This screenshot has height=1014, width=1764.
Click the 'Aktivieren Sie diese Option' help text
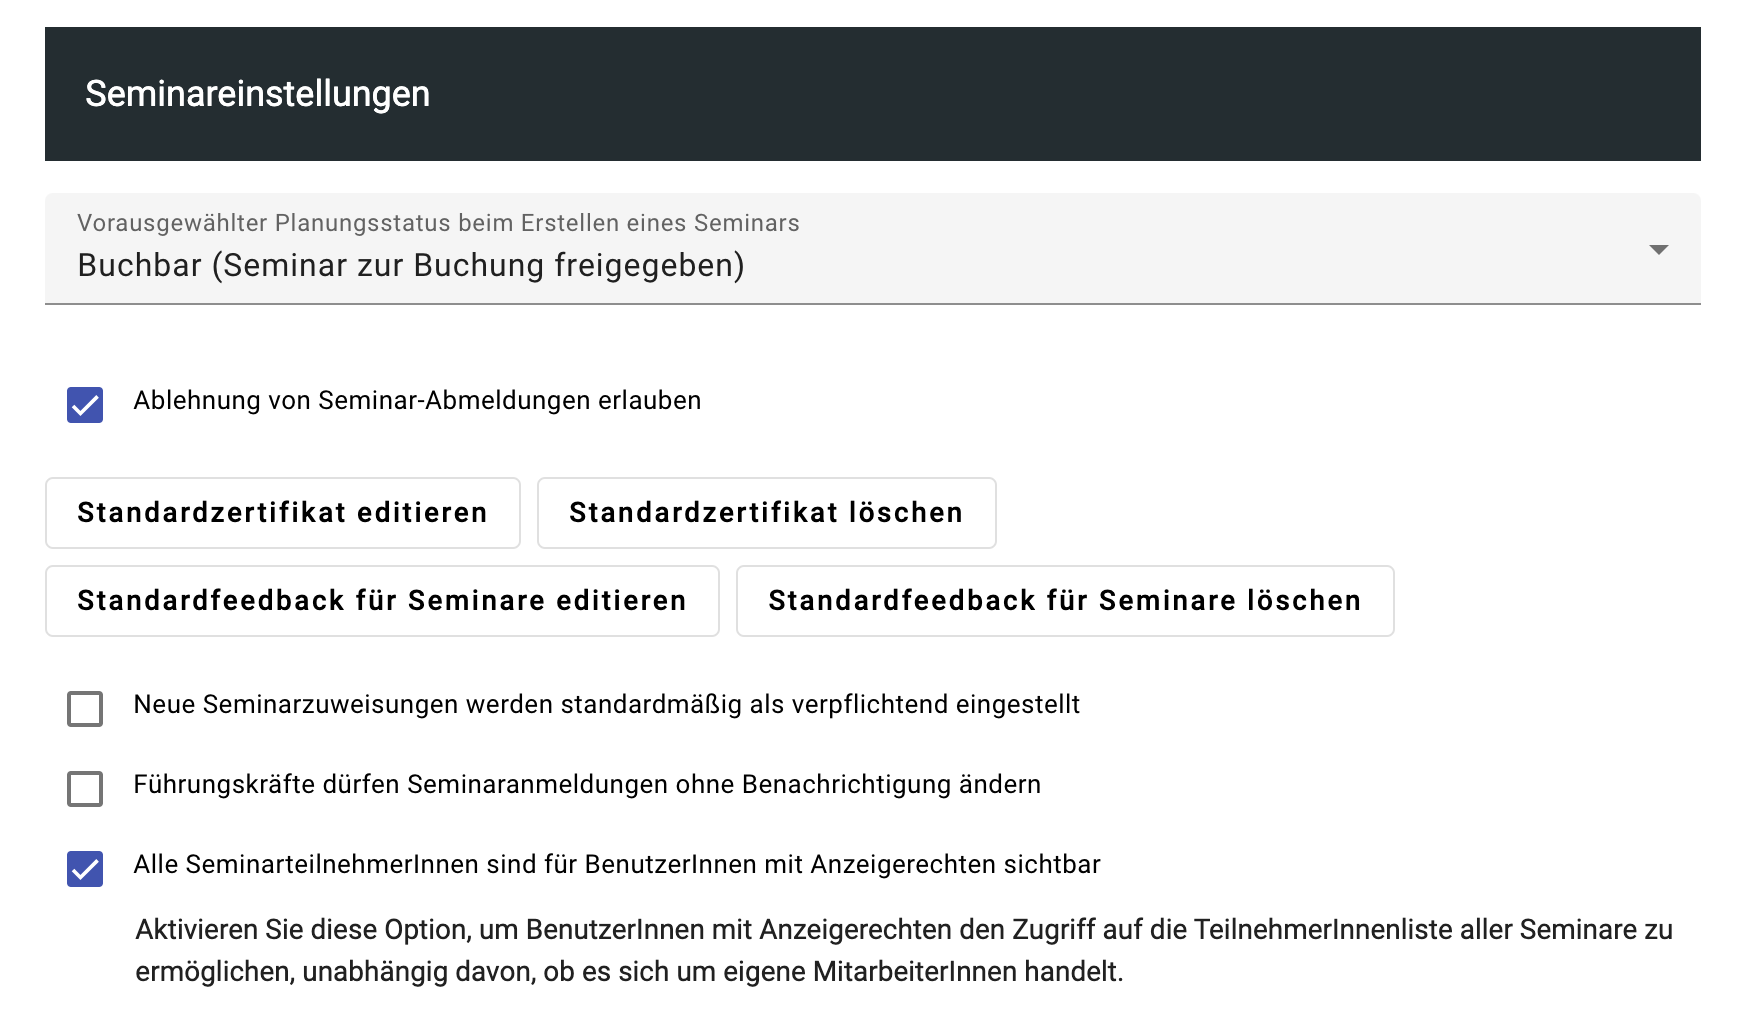coord(903,950)
